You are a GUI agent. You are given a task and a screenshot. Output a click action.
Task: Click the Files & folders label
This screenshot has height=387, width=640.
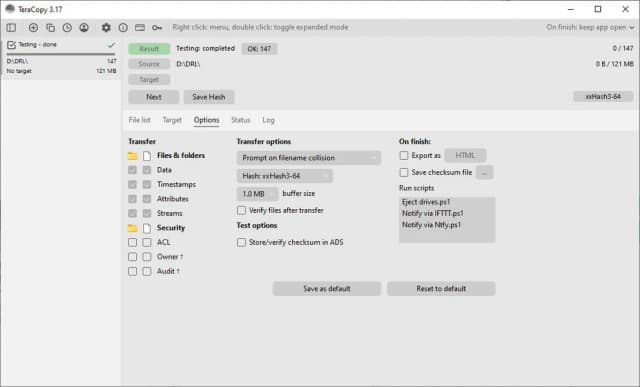tap(181, 156)
